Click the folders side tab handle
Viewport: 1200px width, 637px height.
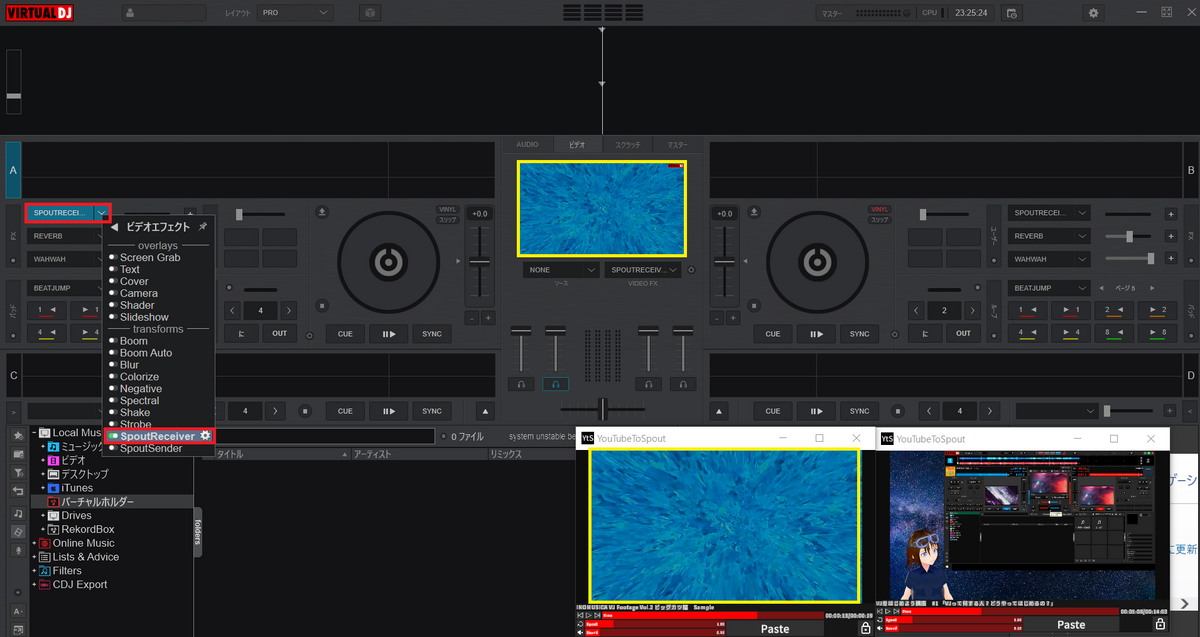pos(198,530)
